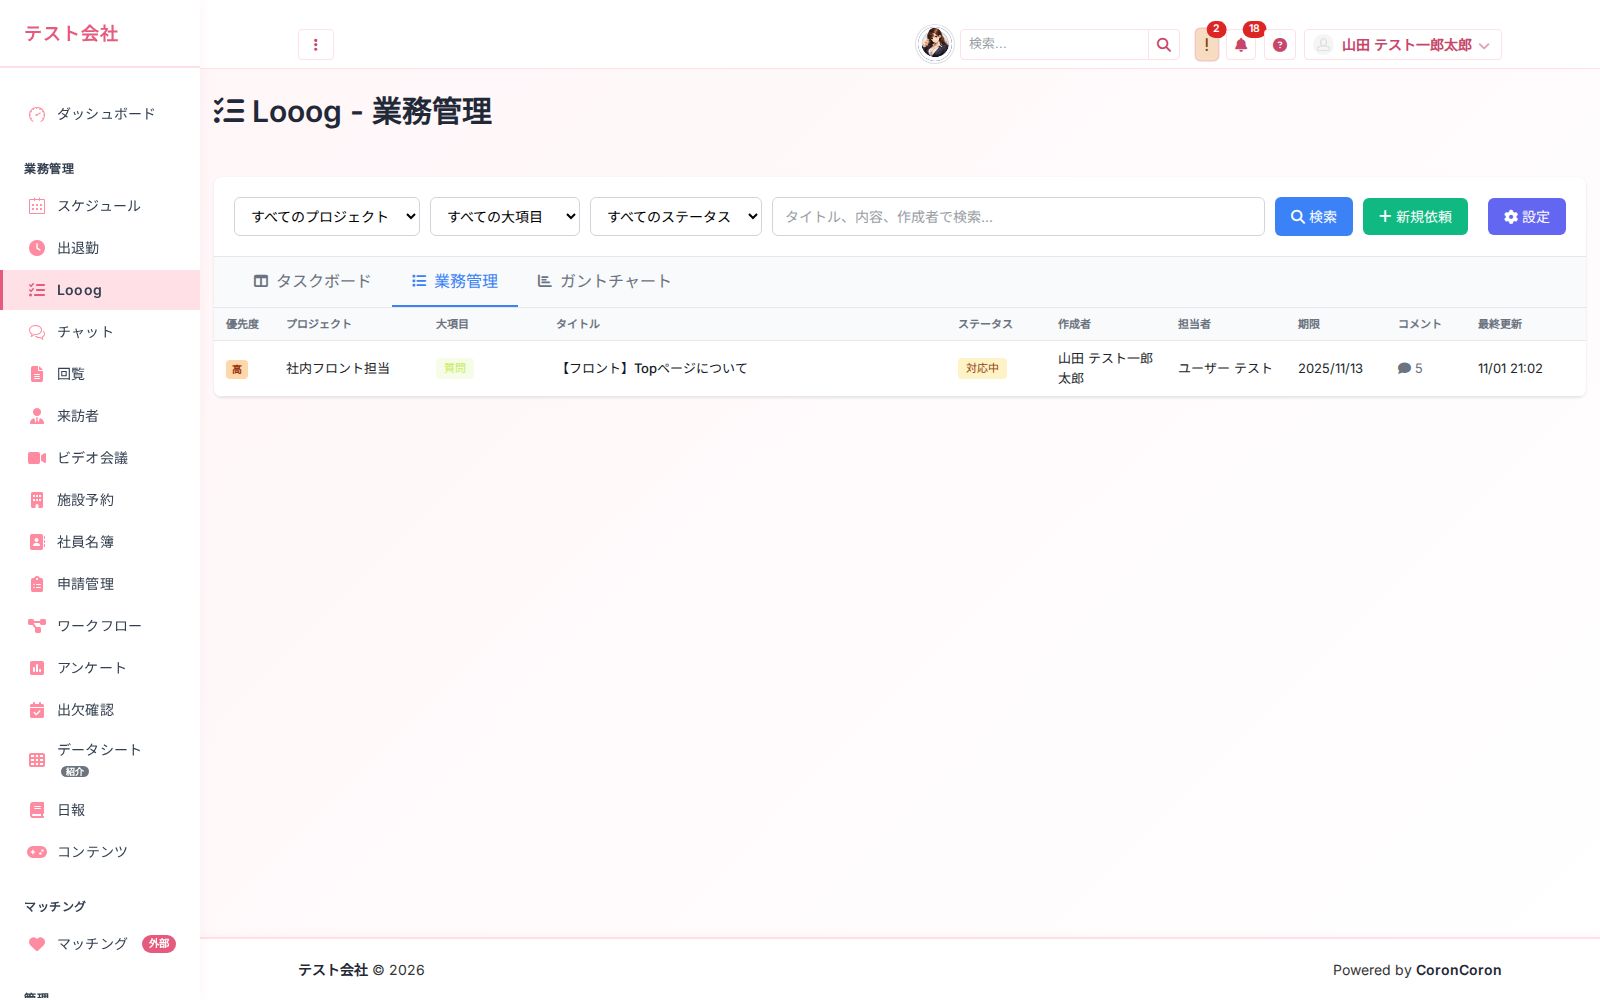Click the ワークフロー diagram icon
The height and width of the screenshot is (1000, 1600).
[37, 626]
